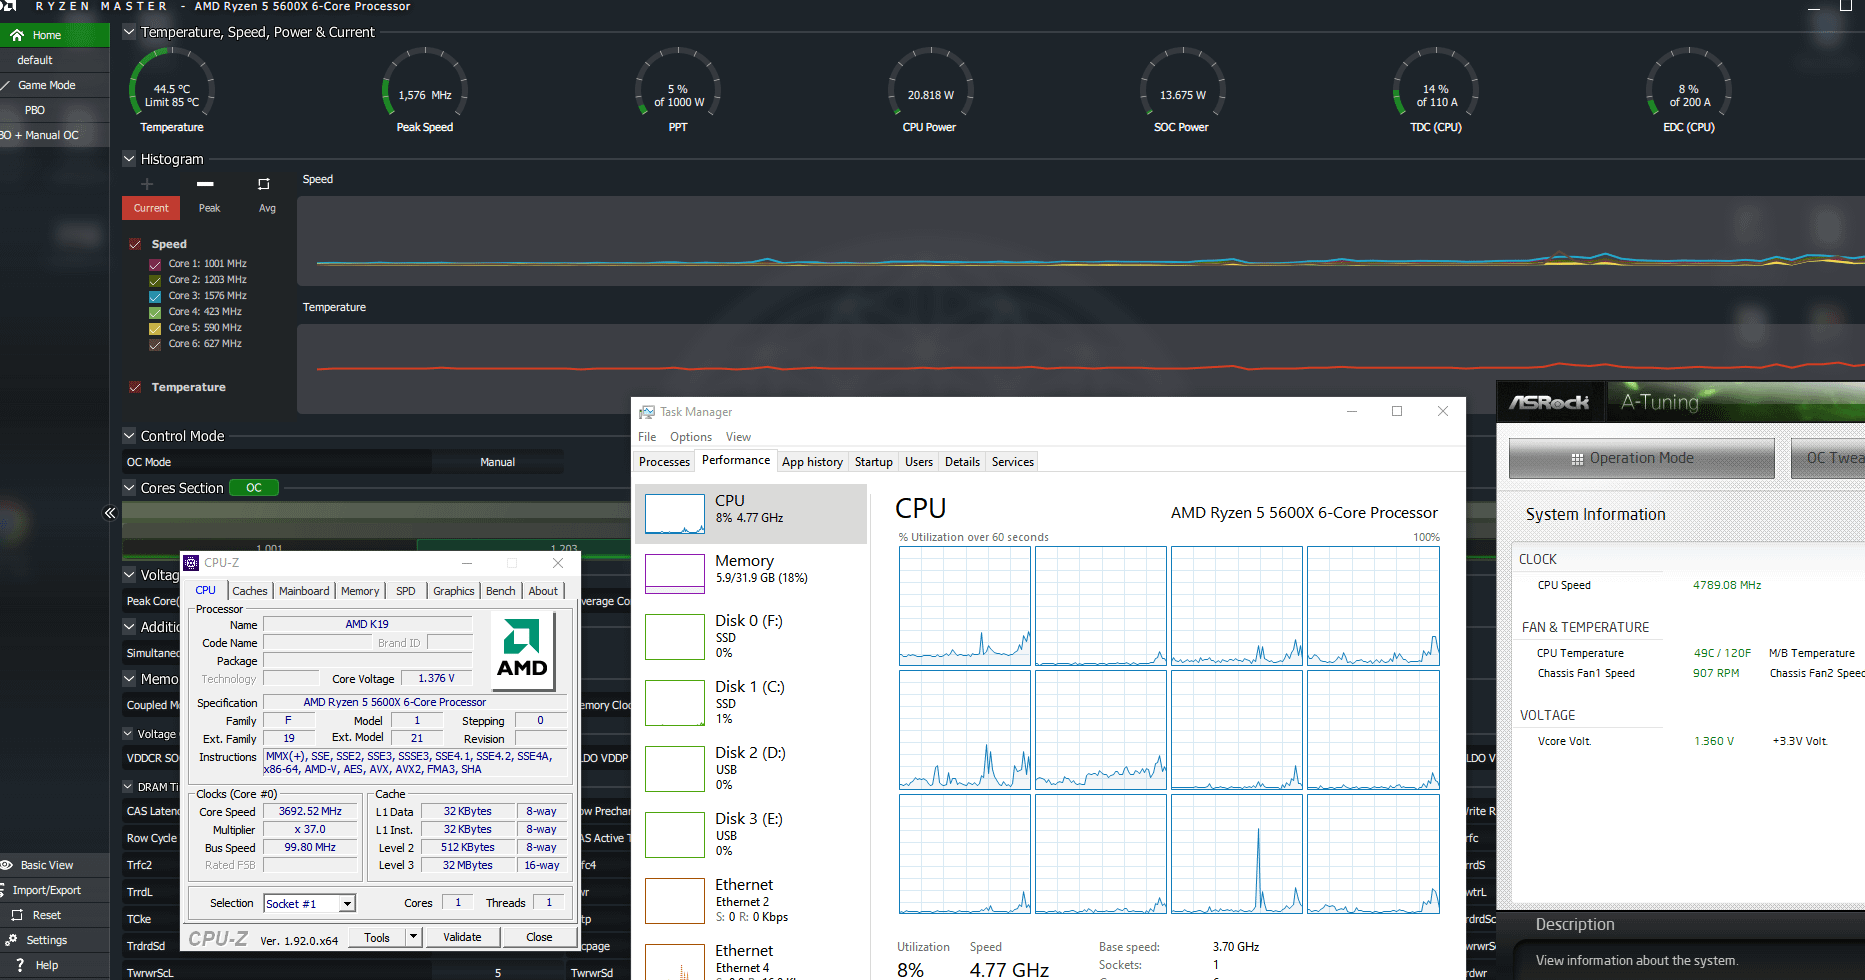
Task: Toggle the Temperature checkbox in the histogram legend
Action: pos(135,387)
